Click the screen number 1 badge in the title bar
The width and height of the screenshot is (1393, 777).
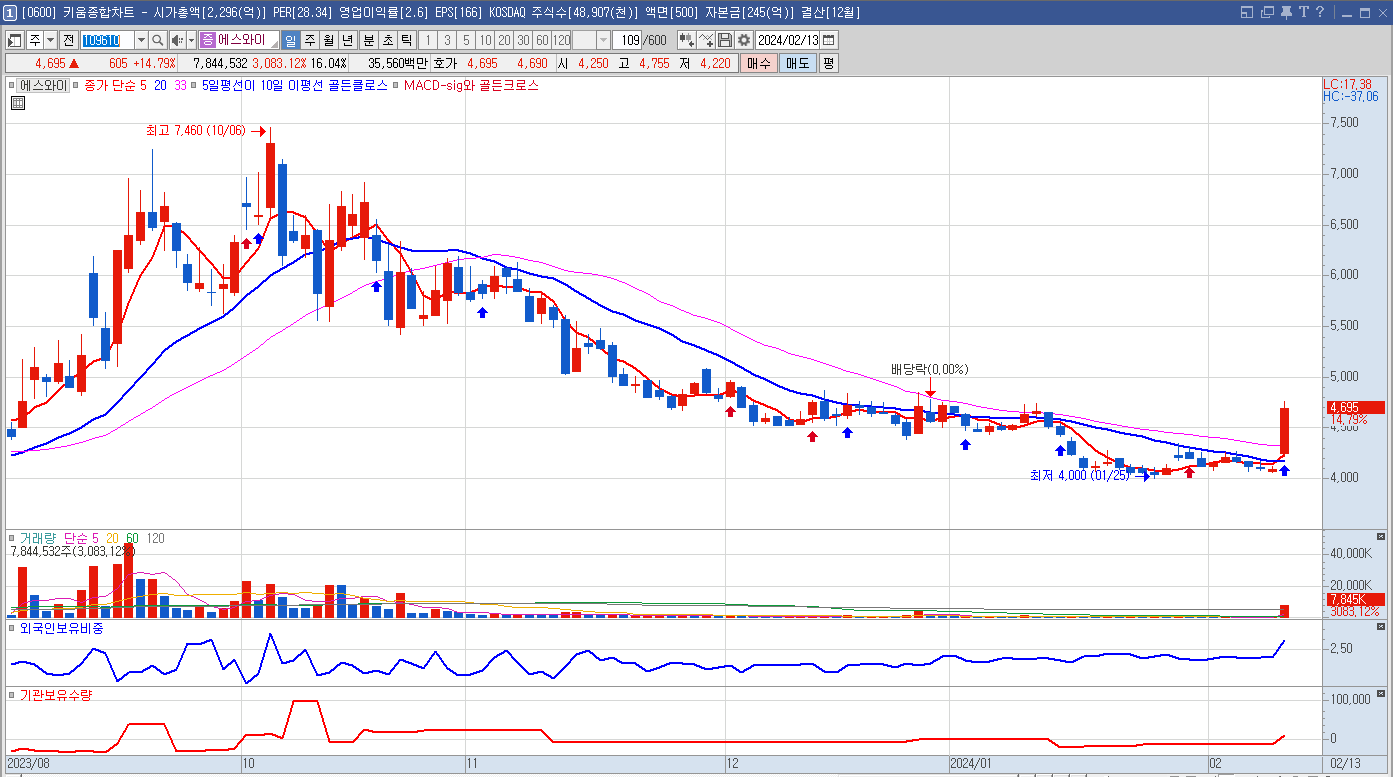tap(10, 12)
